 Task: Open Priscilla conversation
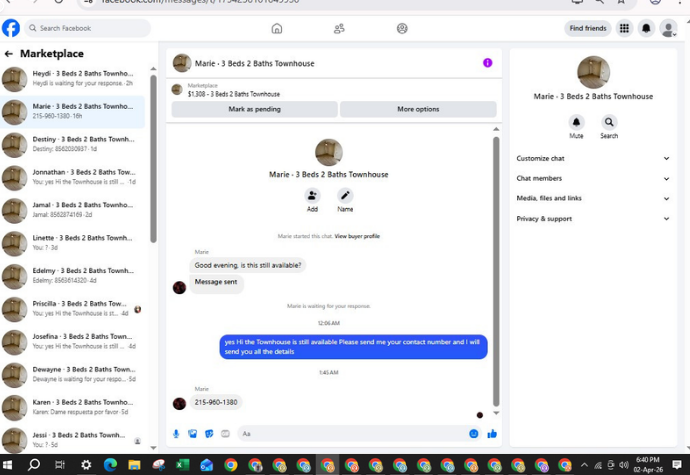73,309
